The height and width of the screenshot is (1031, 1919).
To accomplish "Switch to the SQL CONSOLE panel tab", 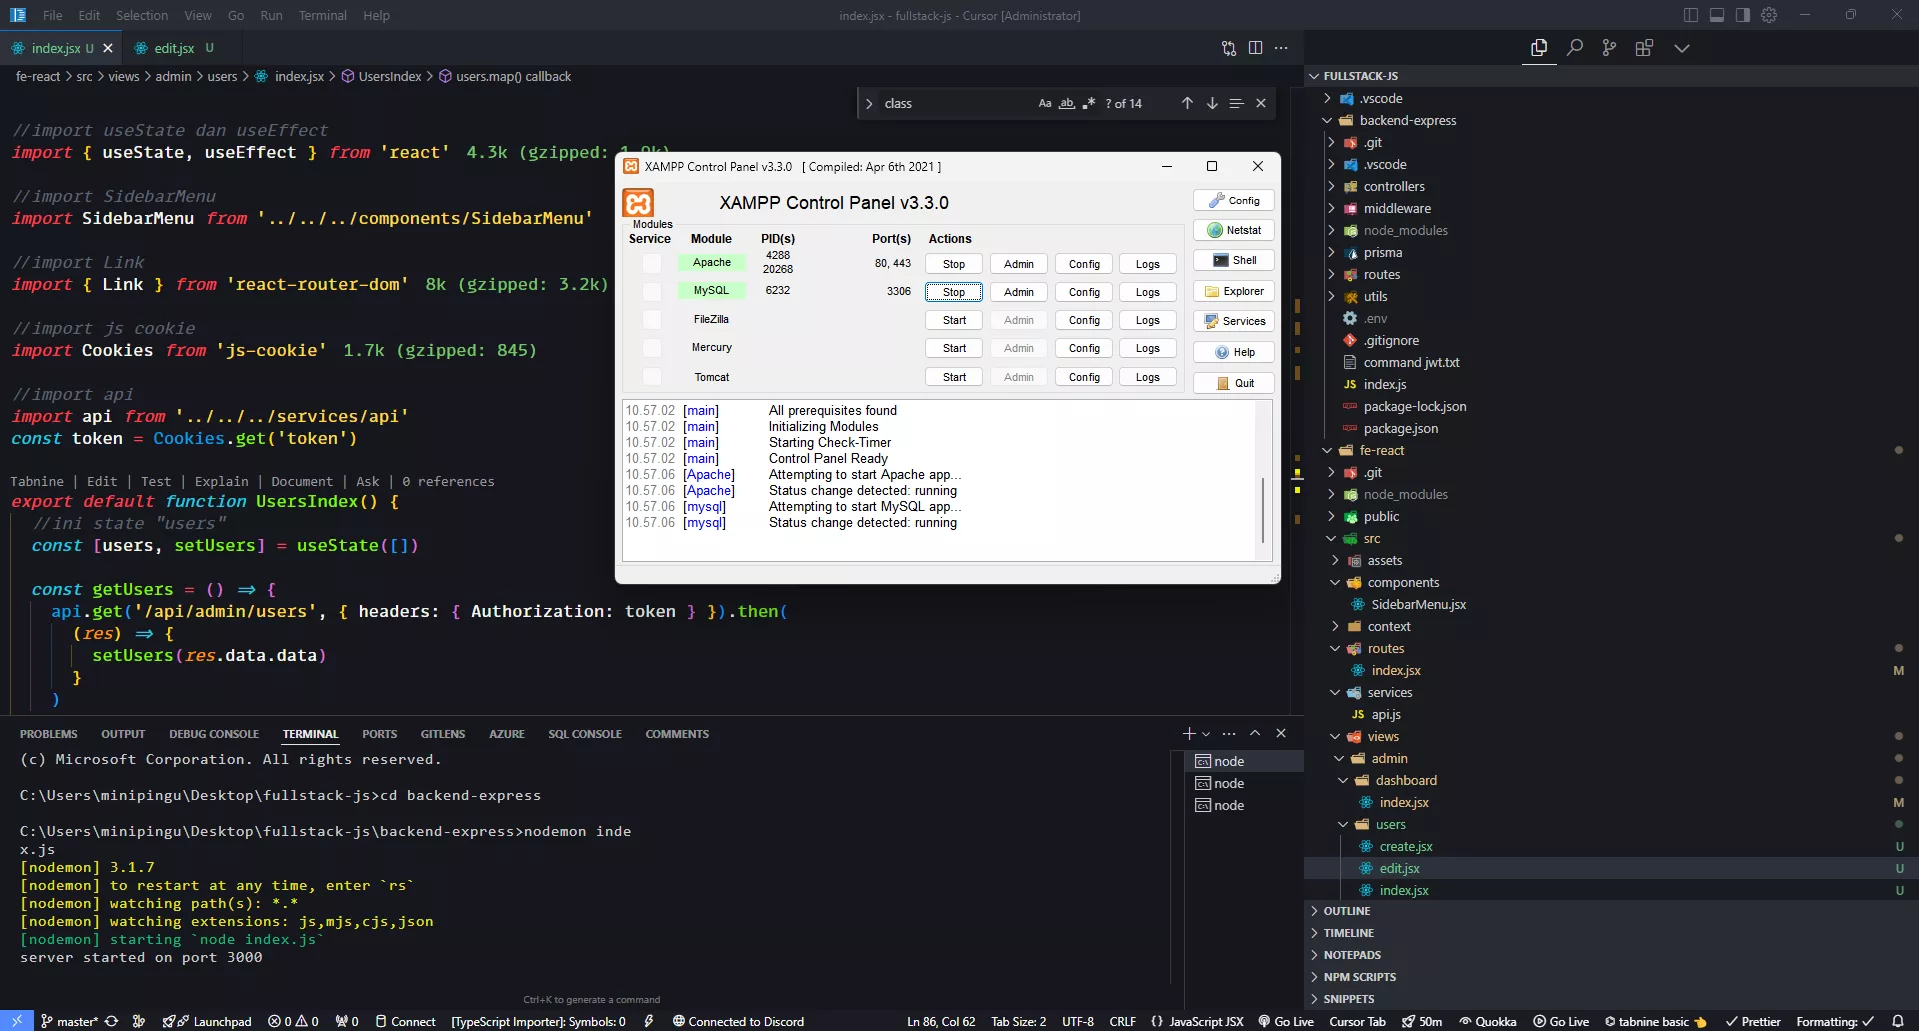I will pos(585,734).
